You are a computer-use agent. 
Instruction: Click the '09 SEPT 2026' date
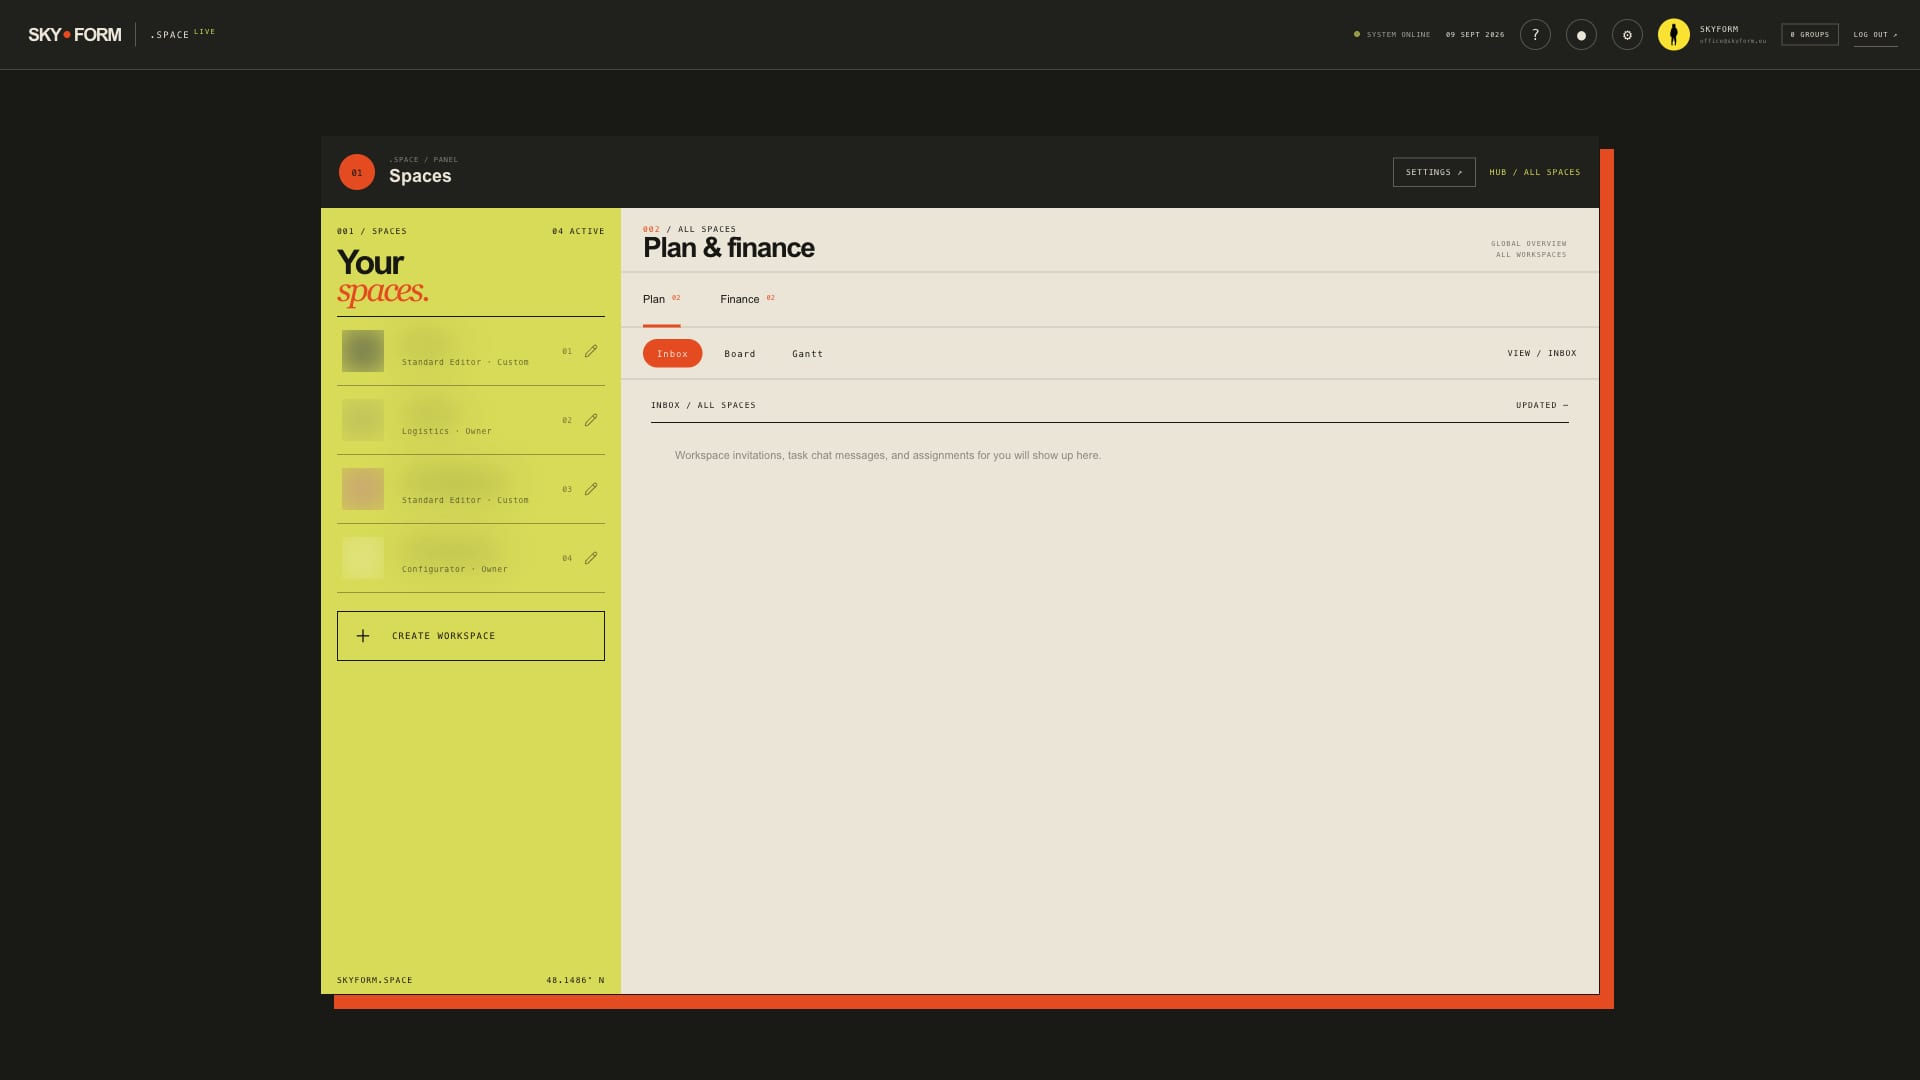coord(1475,35)
